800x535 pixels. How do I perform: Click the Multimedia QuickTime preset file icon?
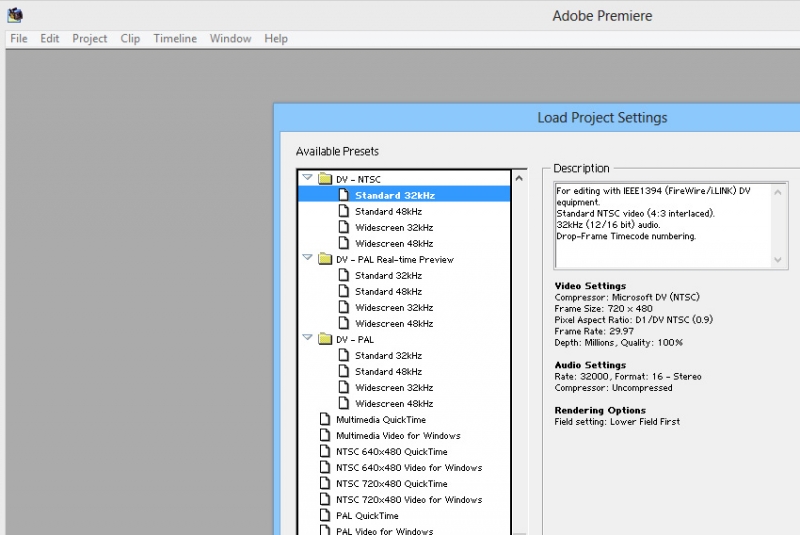tap(324, 420)
